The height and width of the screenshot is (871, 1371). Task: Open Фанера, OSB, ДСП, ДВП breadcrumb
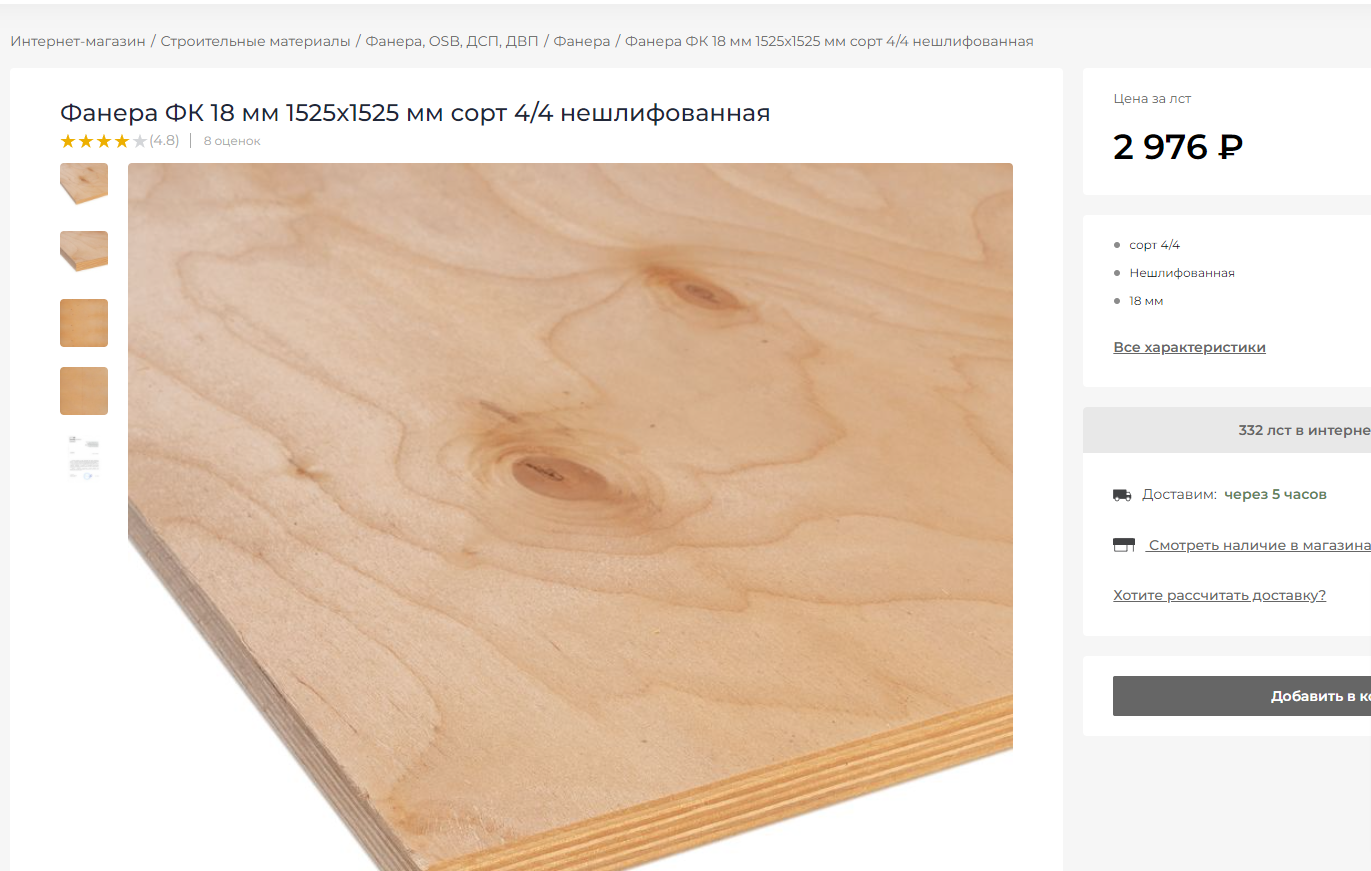coord(452,41)
